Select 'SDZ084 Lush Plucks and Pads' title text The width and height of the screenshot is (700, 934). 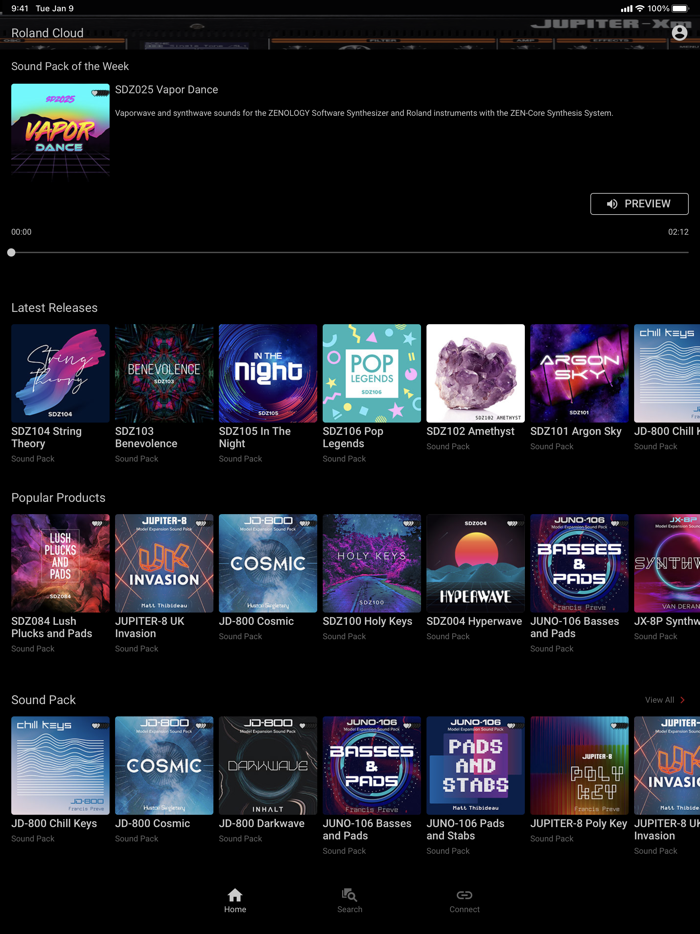[x=52, y=627]
